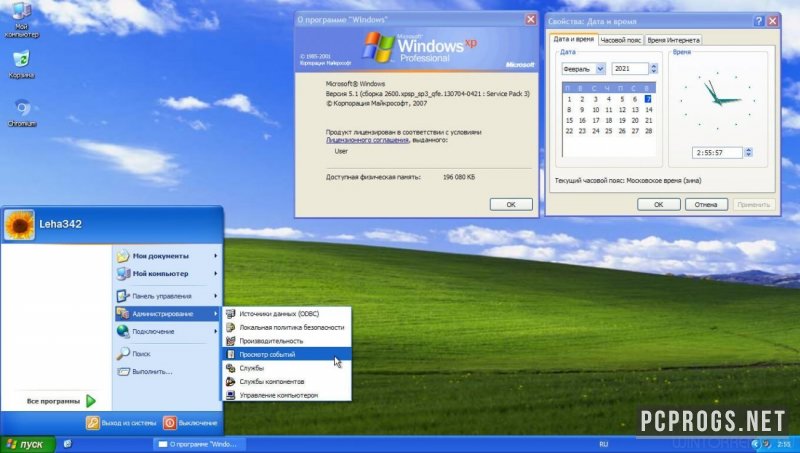
Task: Increase time with up spinner arrow
Action: coord(748,149)
